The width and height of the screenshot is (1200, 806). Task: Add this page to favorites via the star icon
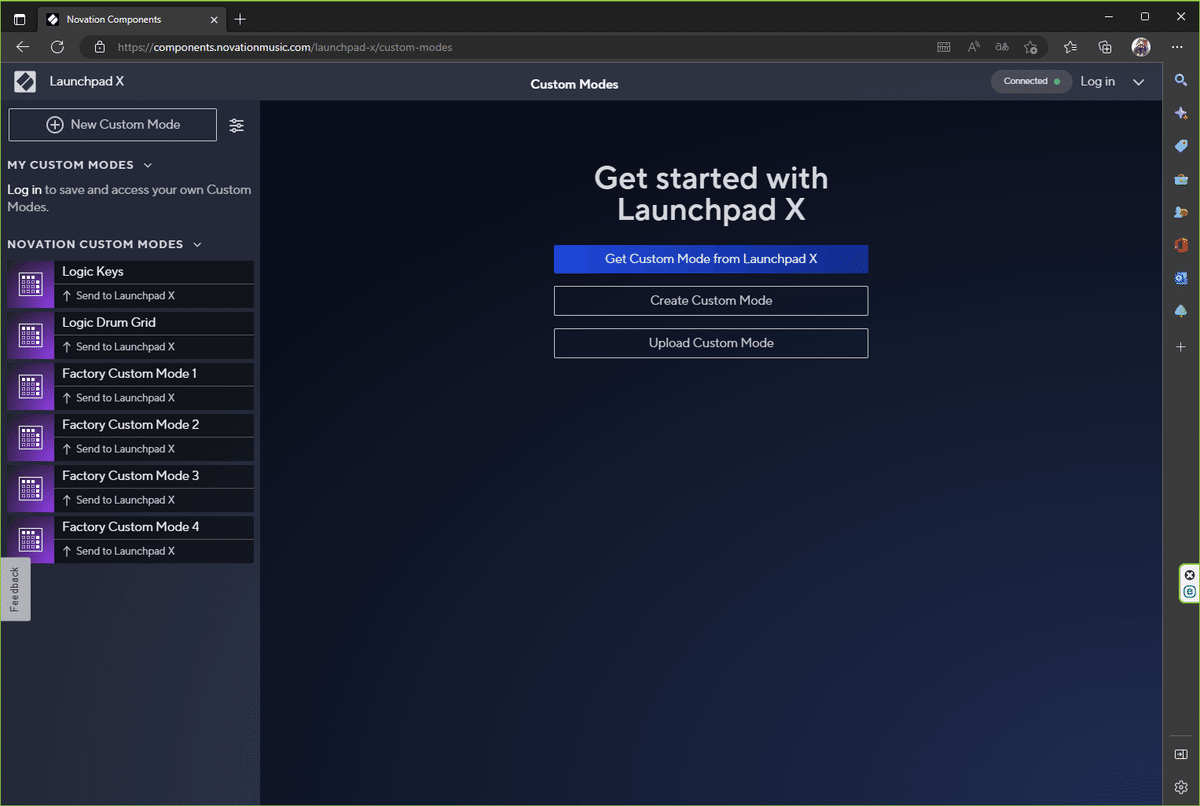pos(1031,47)
